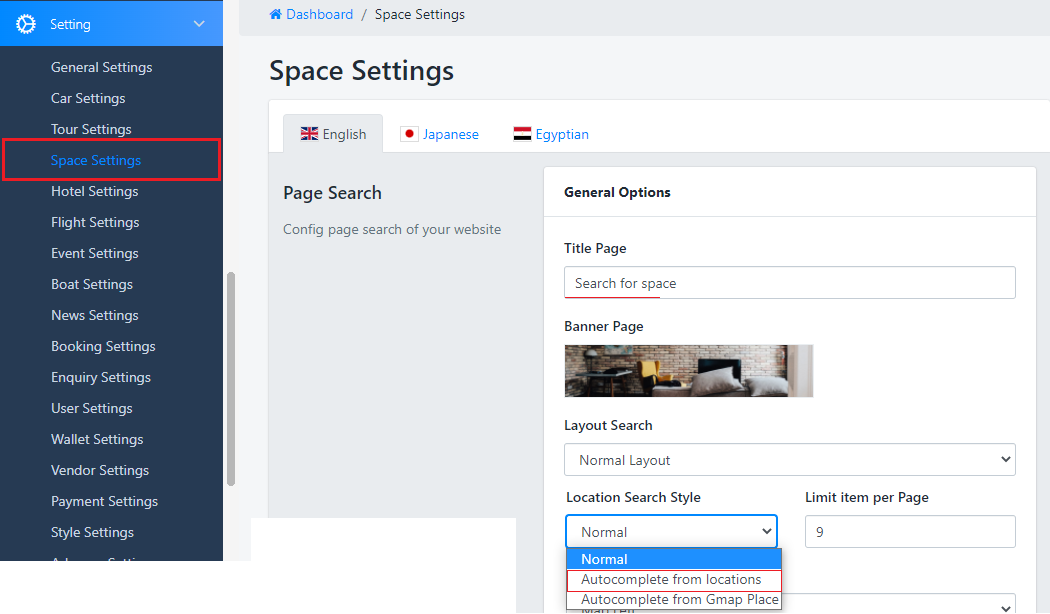The width and height of the screenshot is (1050, 614).
Task: Open Payment Settings page
Action: pos(104,501)
